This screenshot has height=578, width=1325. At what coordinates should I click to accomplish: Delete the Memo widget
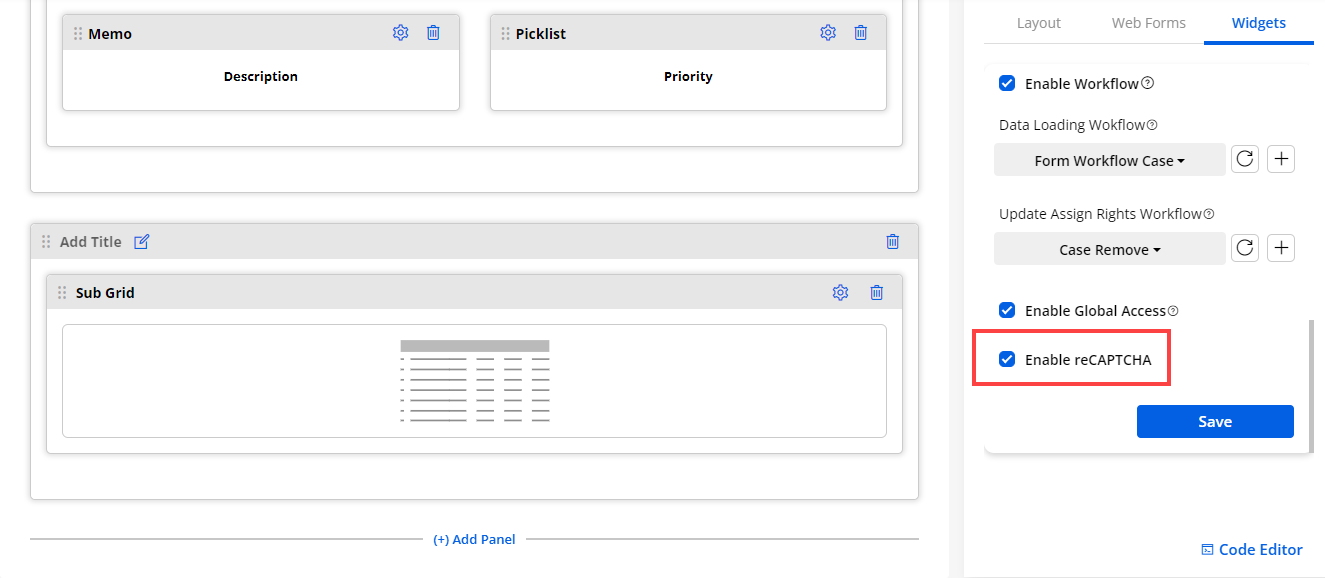(433, 33)
